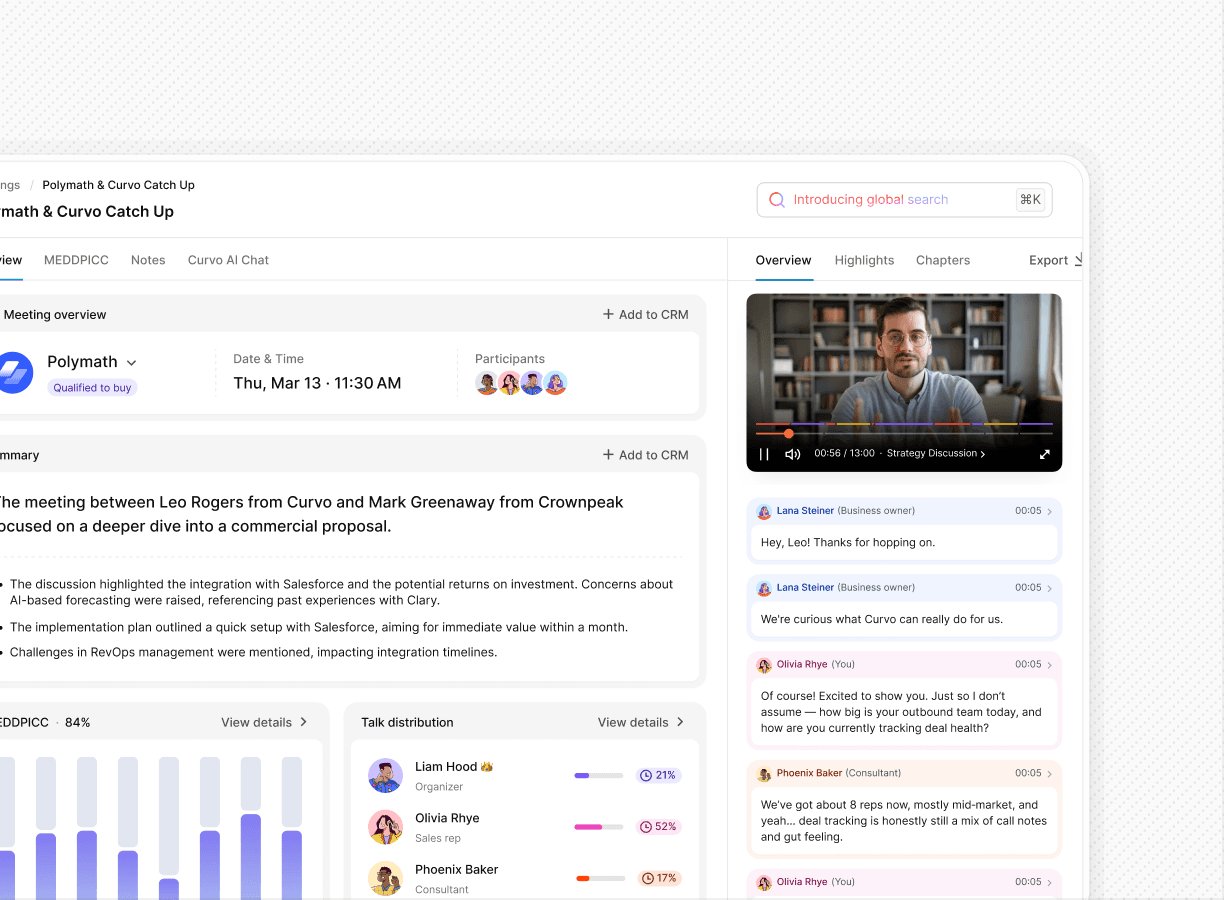
Task: Click the plus icon in Summary header
Action: [x=608, y=455]
